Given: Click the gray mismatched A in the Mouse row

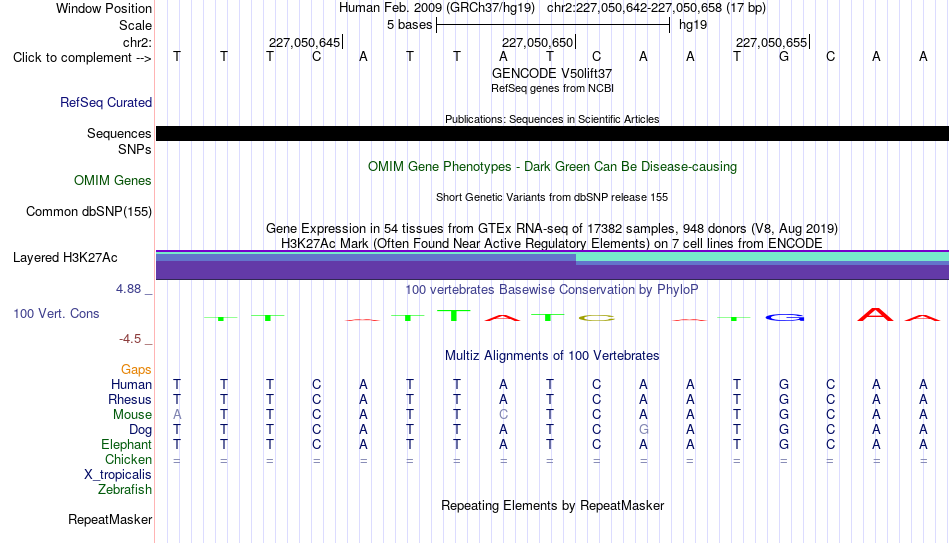Looking at the screenshot, I should tap(177, 415).
